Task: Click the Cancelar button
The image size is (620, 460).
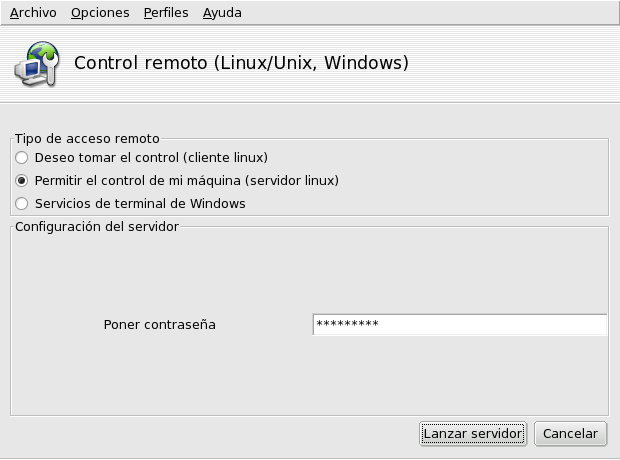Action: [570, 433]
